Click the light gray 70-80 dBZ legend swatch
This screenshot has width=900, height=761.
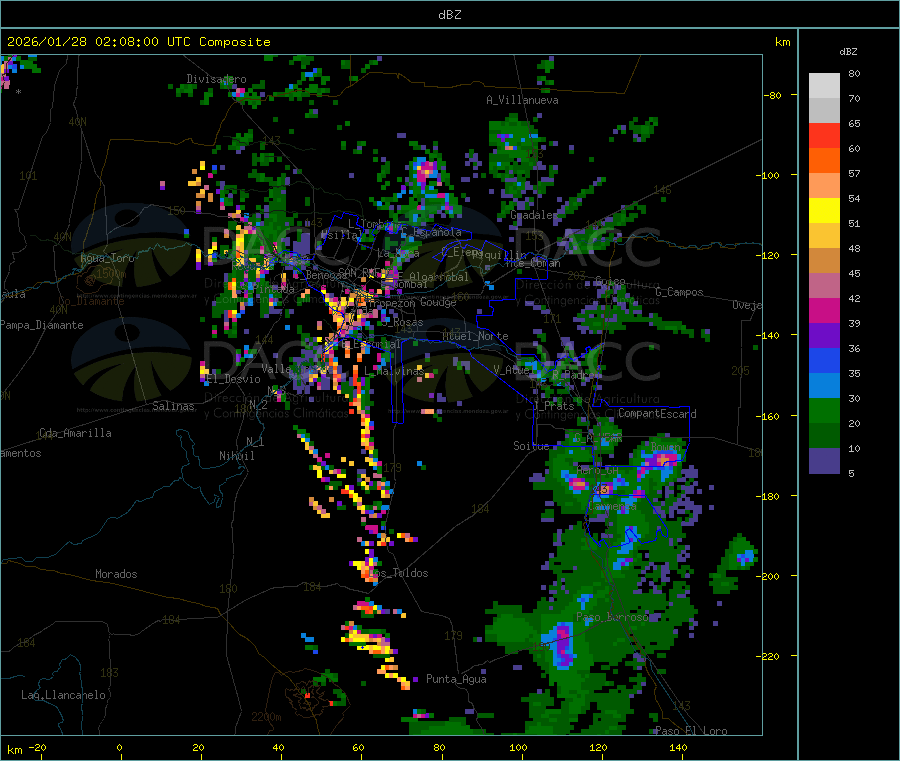click(x=824, y=86)
